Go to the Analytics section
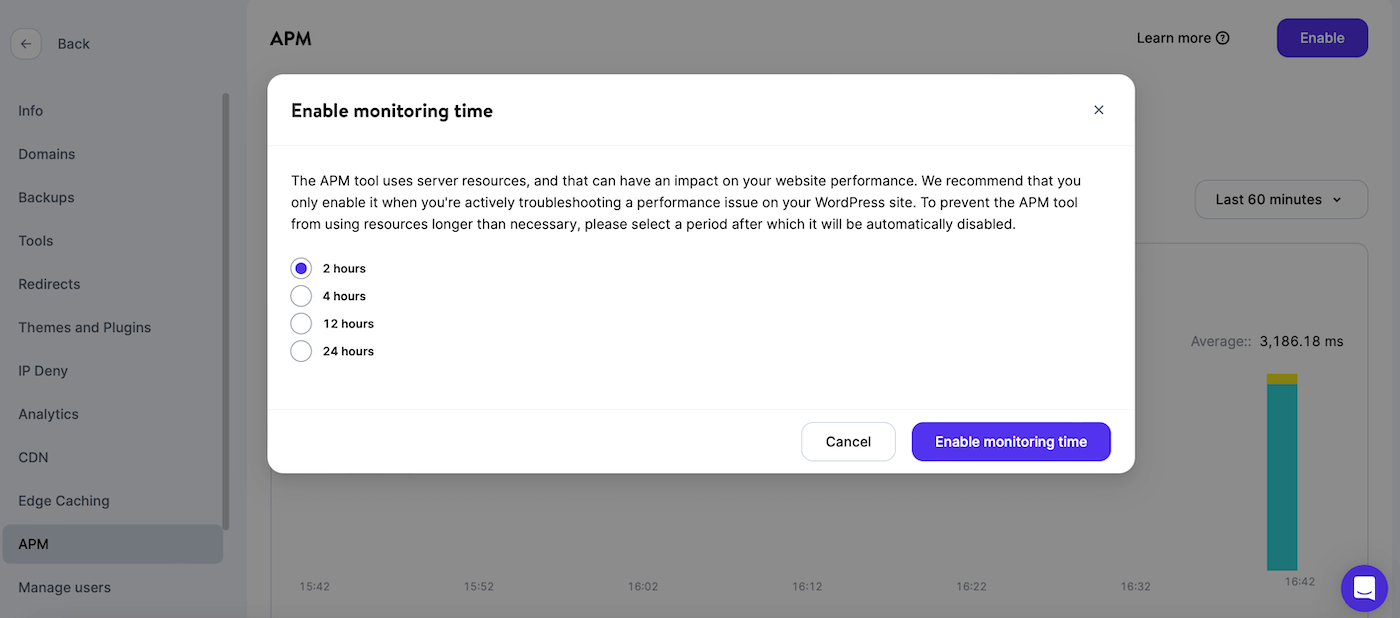The width and height of the screenshot is (1400, 618). (x=50, y=413)
